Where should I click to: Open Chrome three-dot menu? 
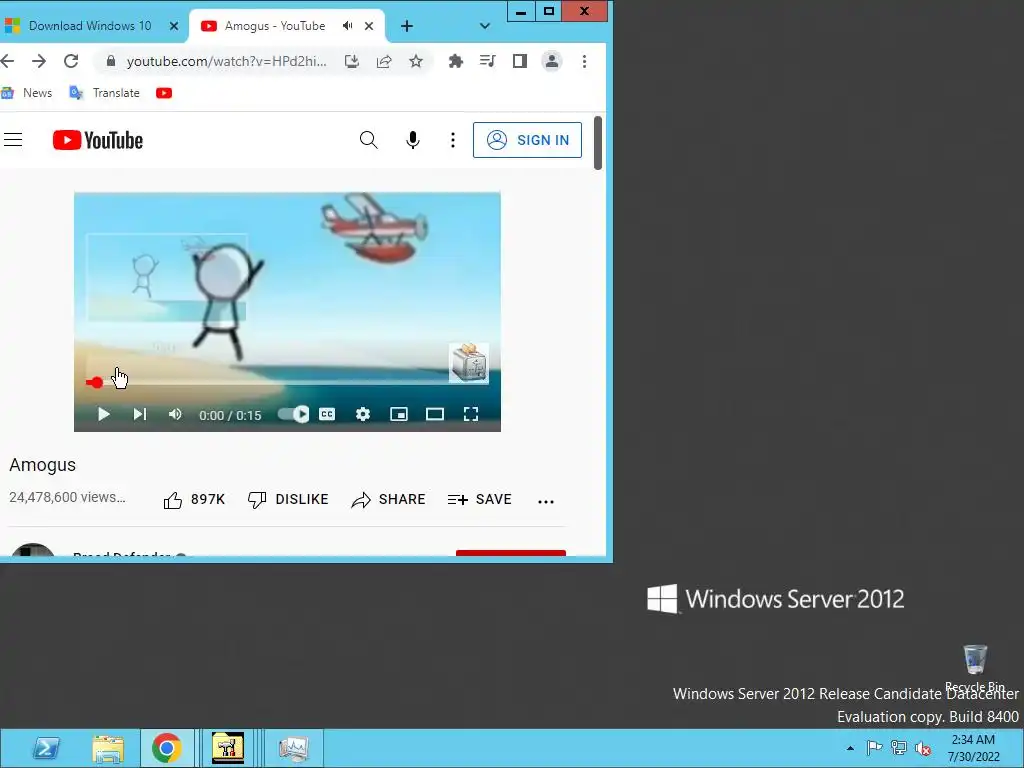click(584, 61)
